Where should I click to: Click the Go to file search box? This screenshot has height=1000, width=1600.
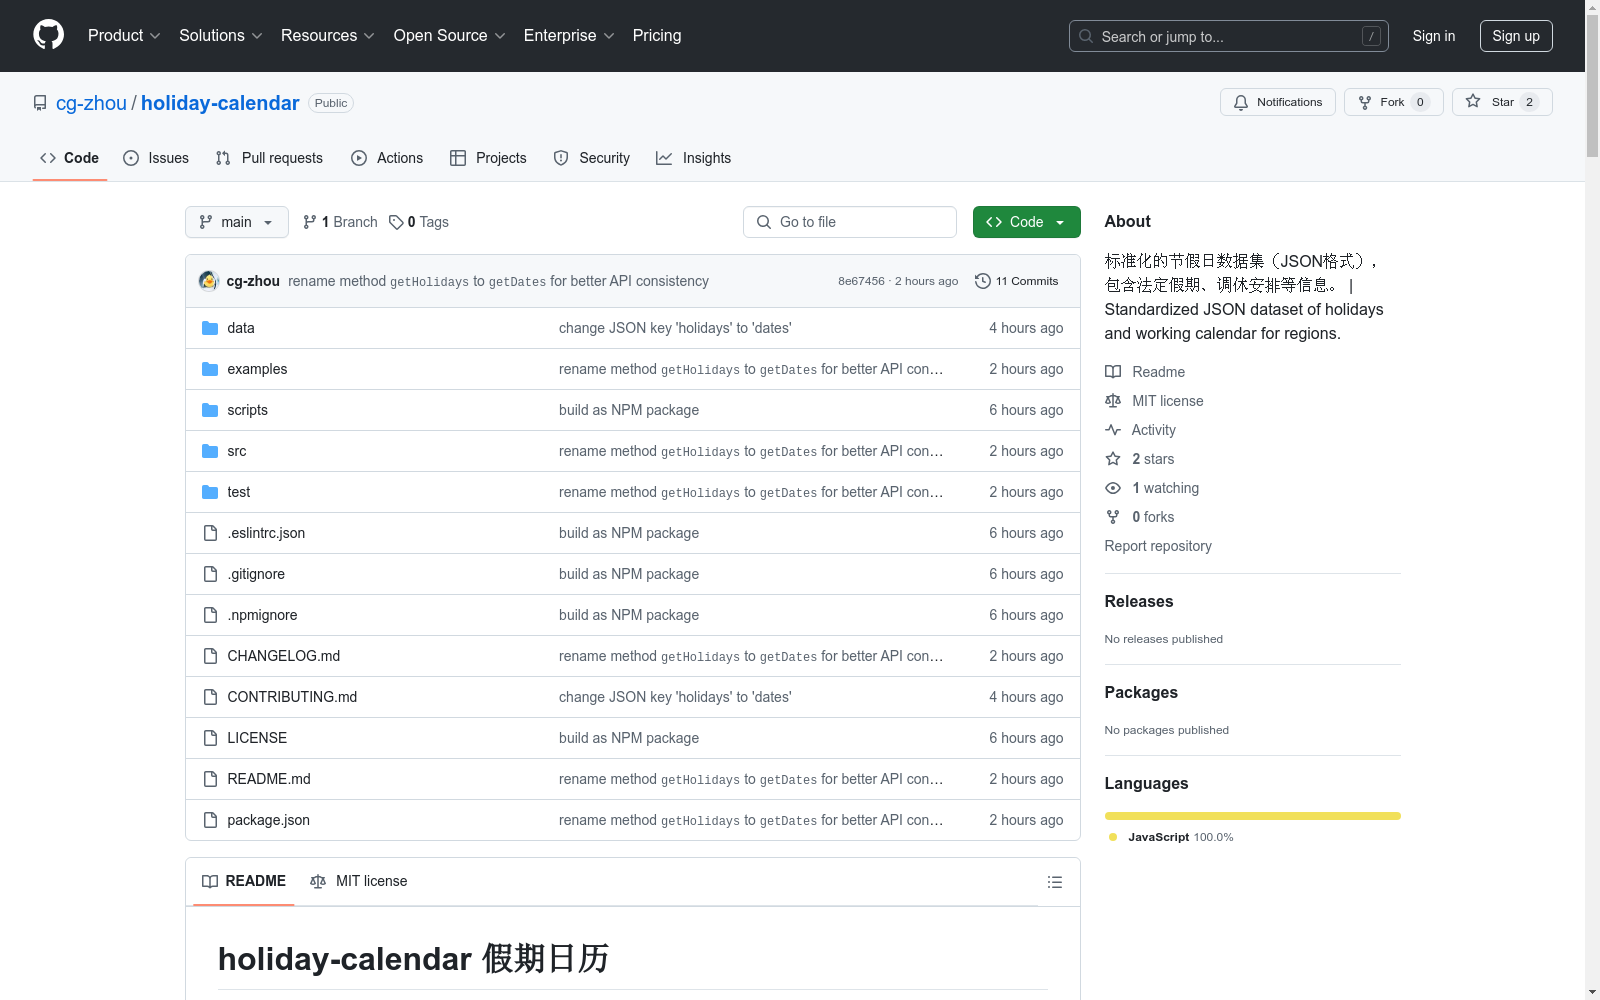pyautogui.click(x=850, y=222)
